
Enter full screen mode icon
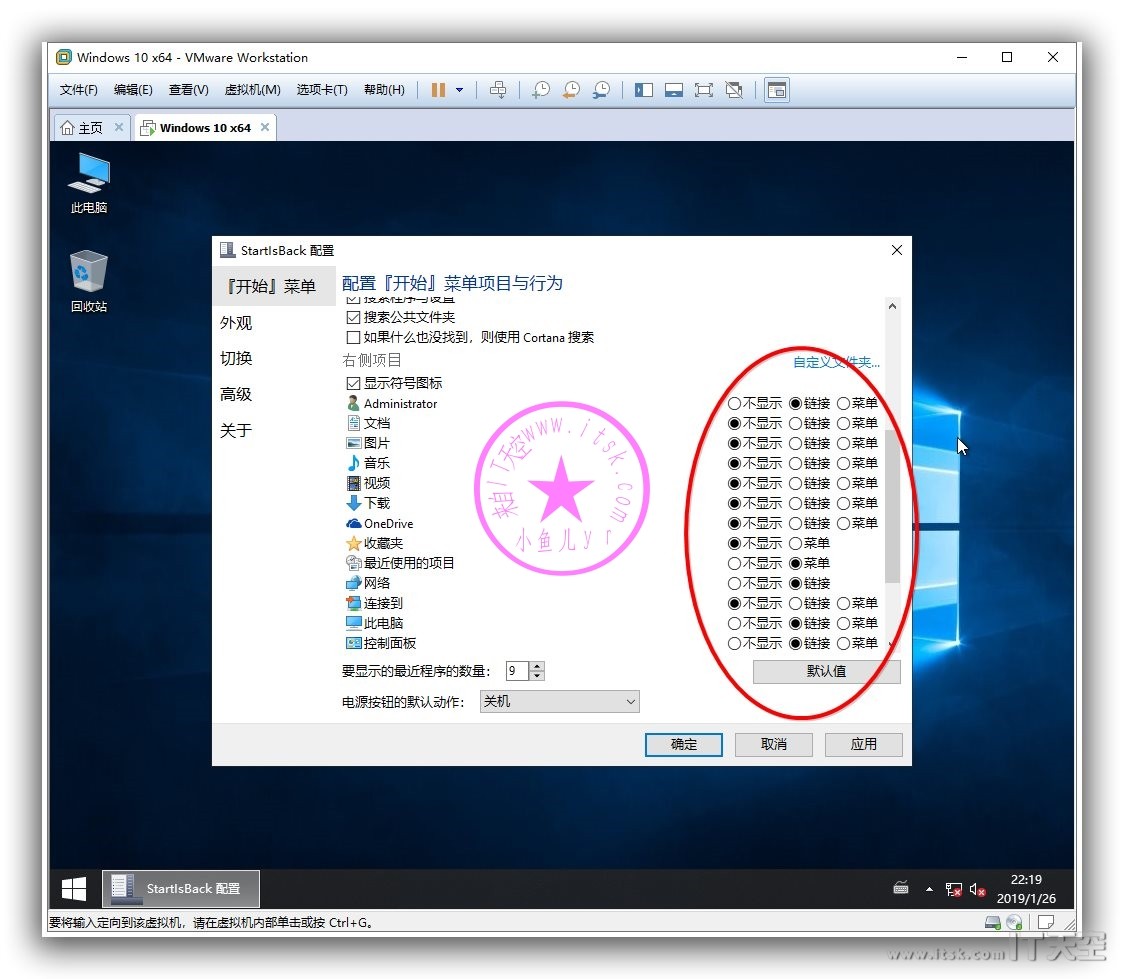pos(704,90)
